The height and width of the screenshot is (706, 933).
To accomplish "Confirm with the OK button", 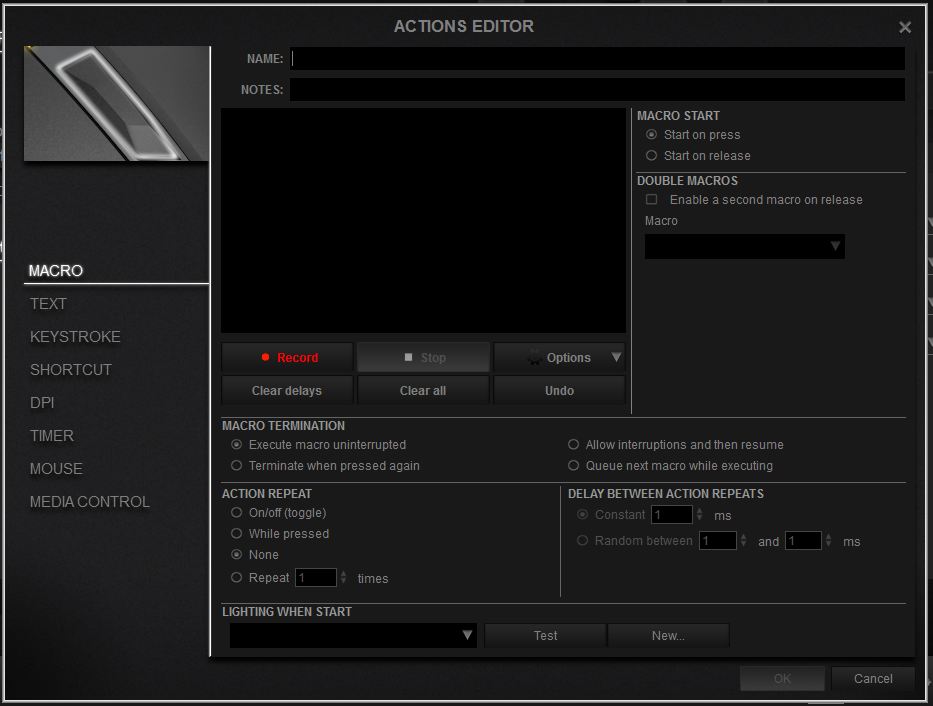I will [x=782, y=678].
